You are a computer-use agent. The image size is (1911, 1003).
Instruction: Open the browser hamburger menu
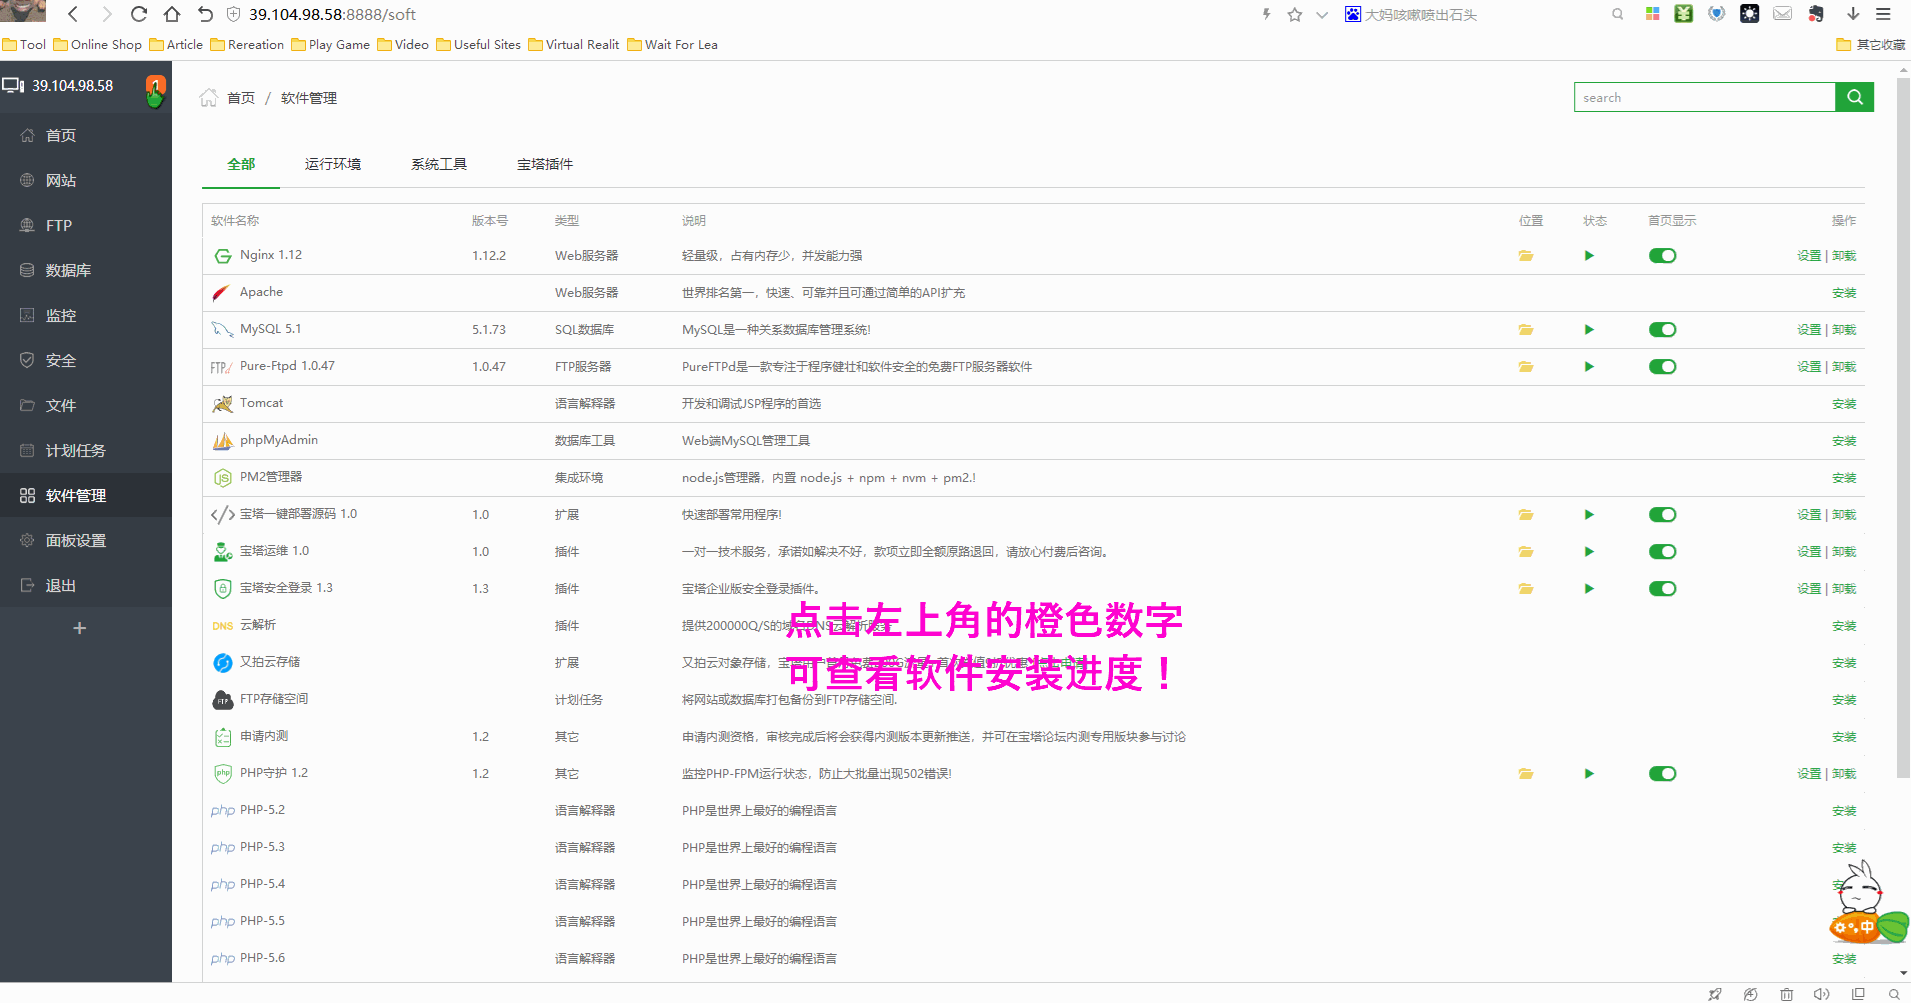(1883, 14)
